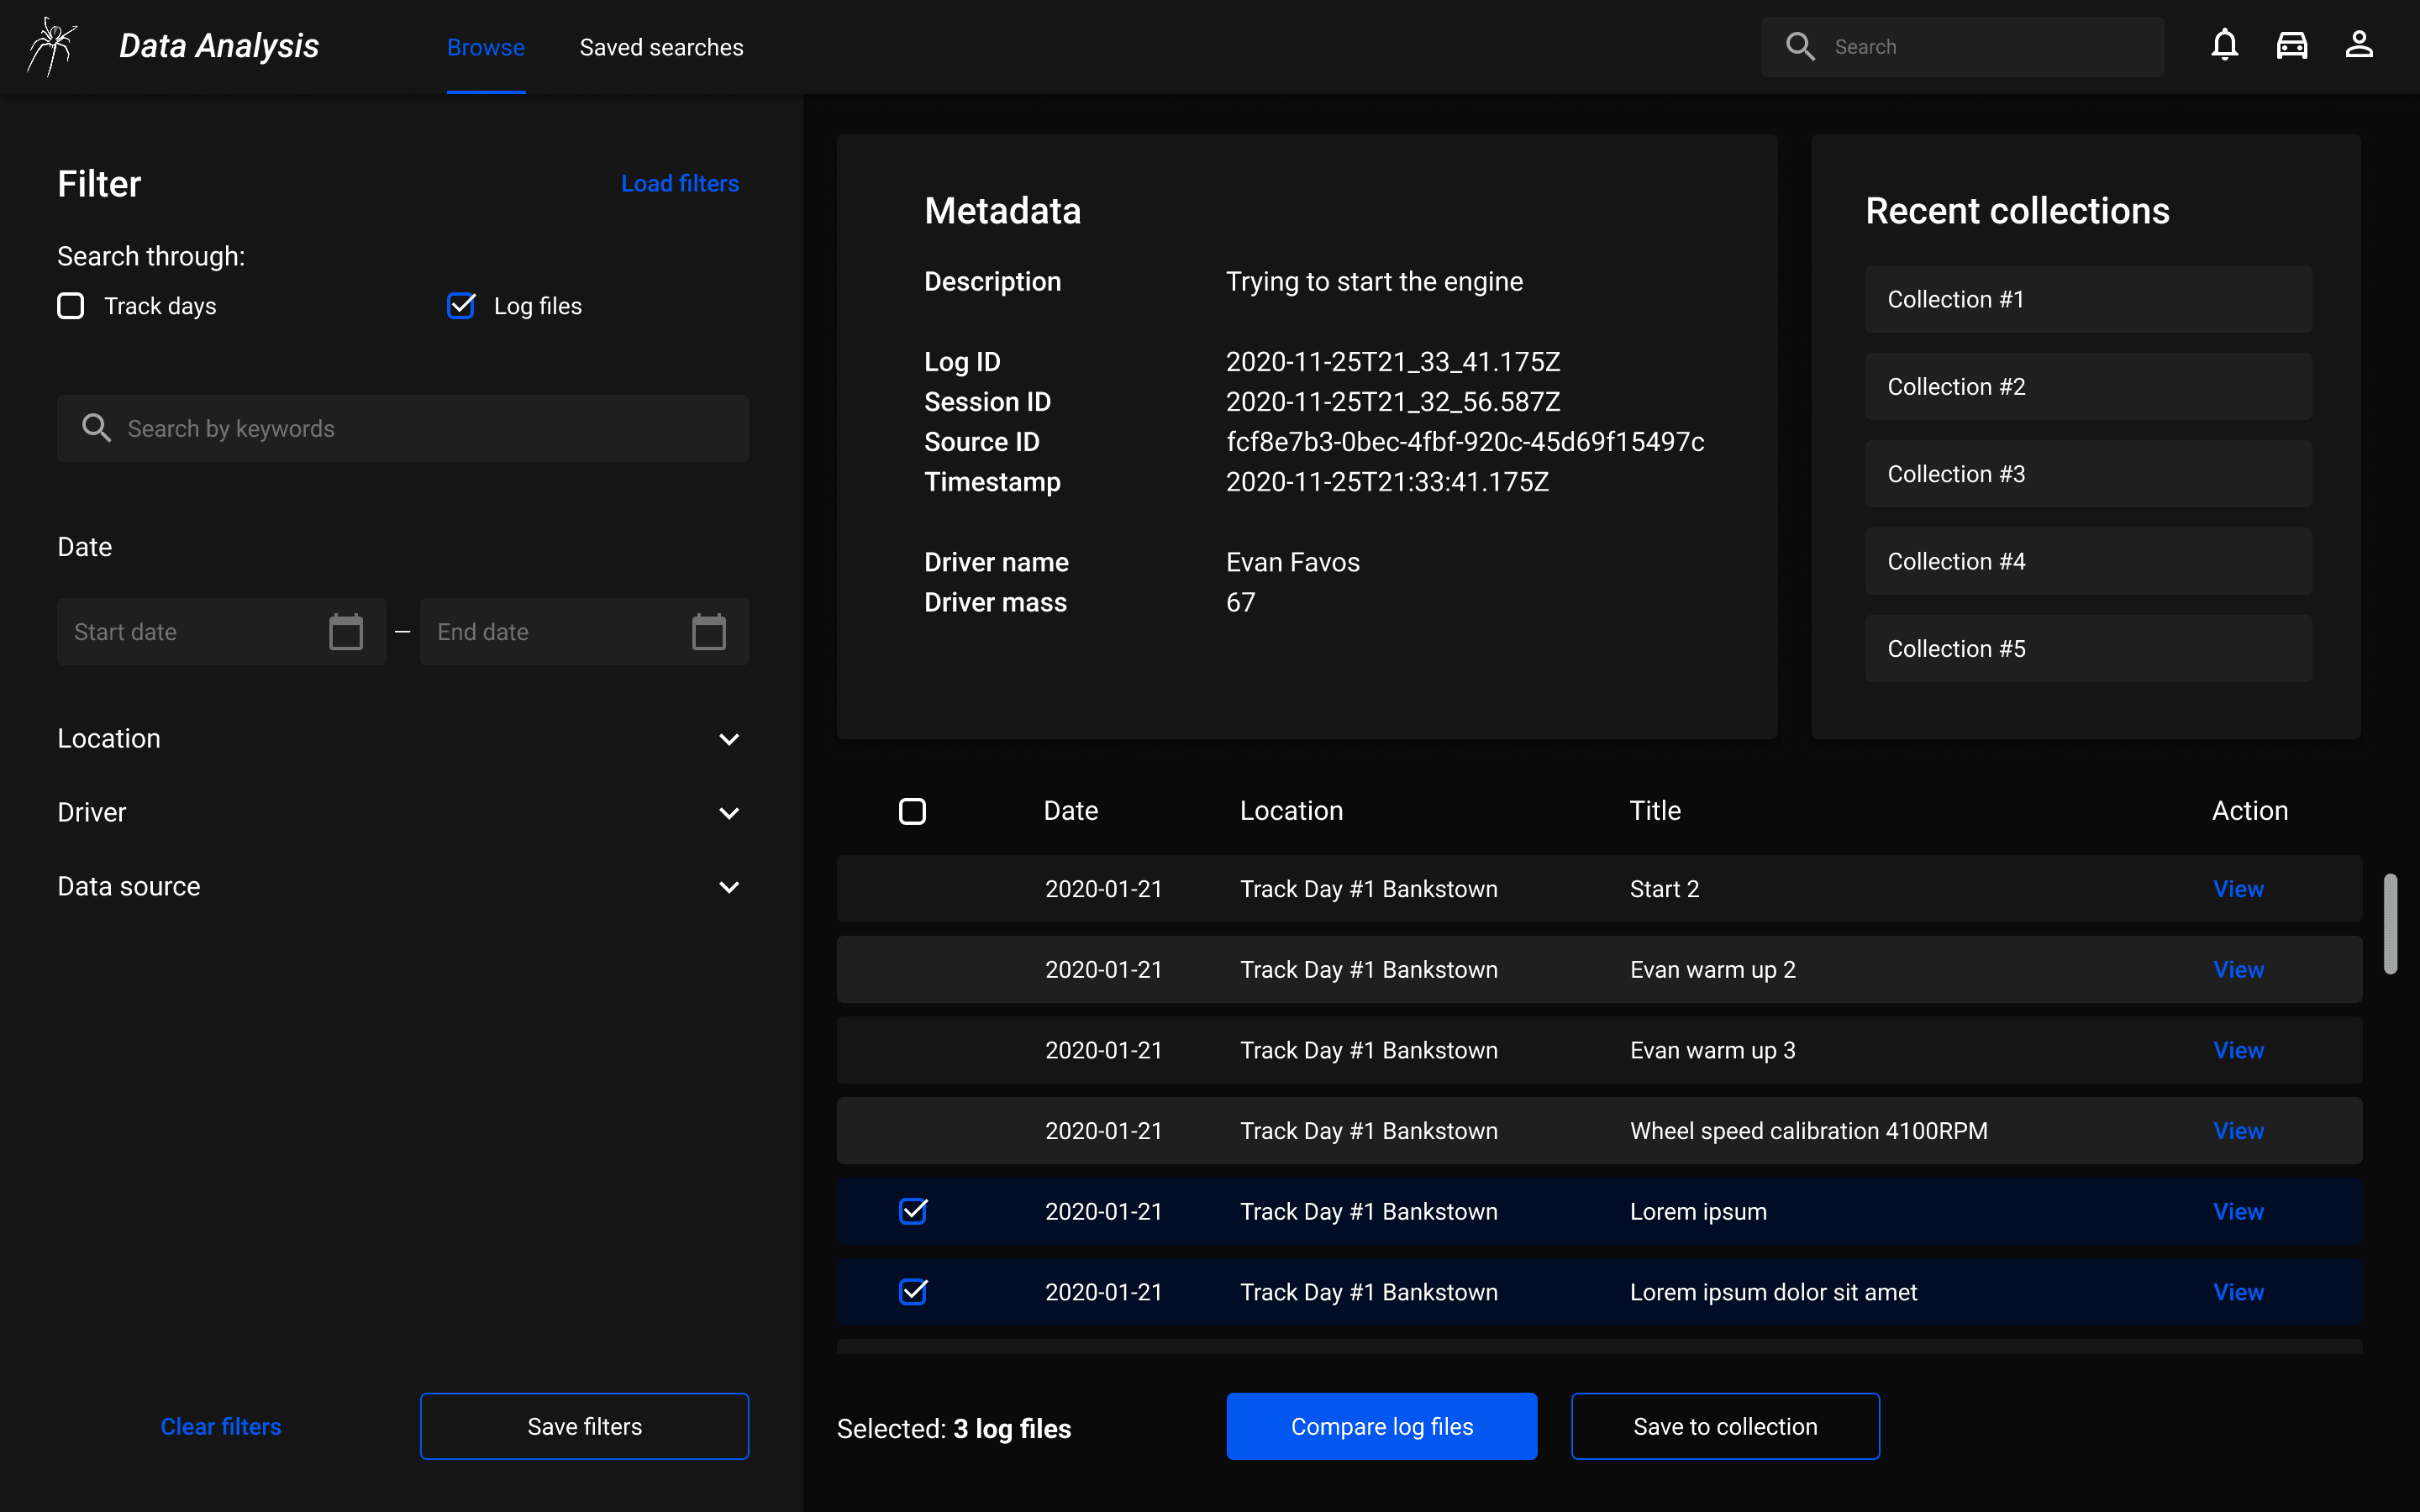Expand the Data source filter chevron
Image resolution: width=2420 pixels, height=1512 pixels.
click(729, 887)
